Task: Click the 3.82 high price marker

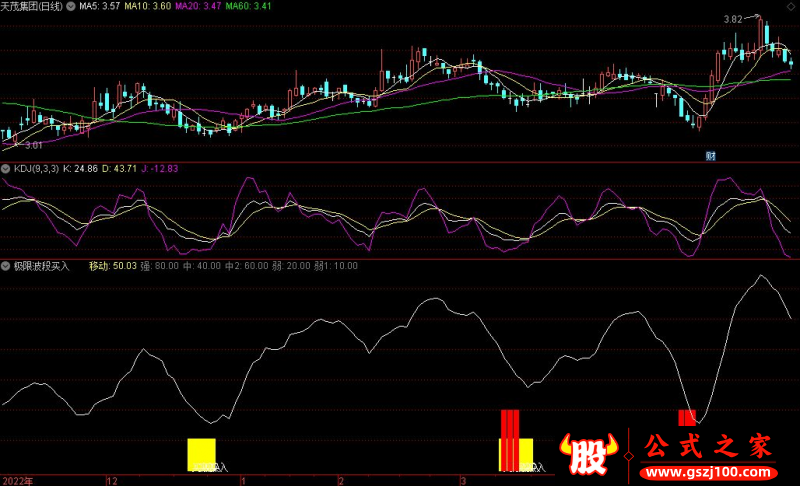Action: [x=733, y=19]
